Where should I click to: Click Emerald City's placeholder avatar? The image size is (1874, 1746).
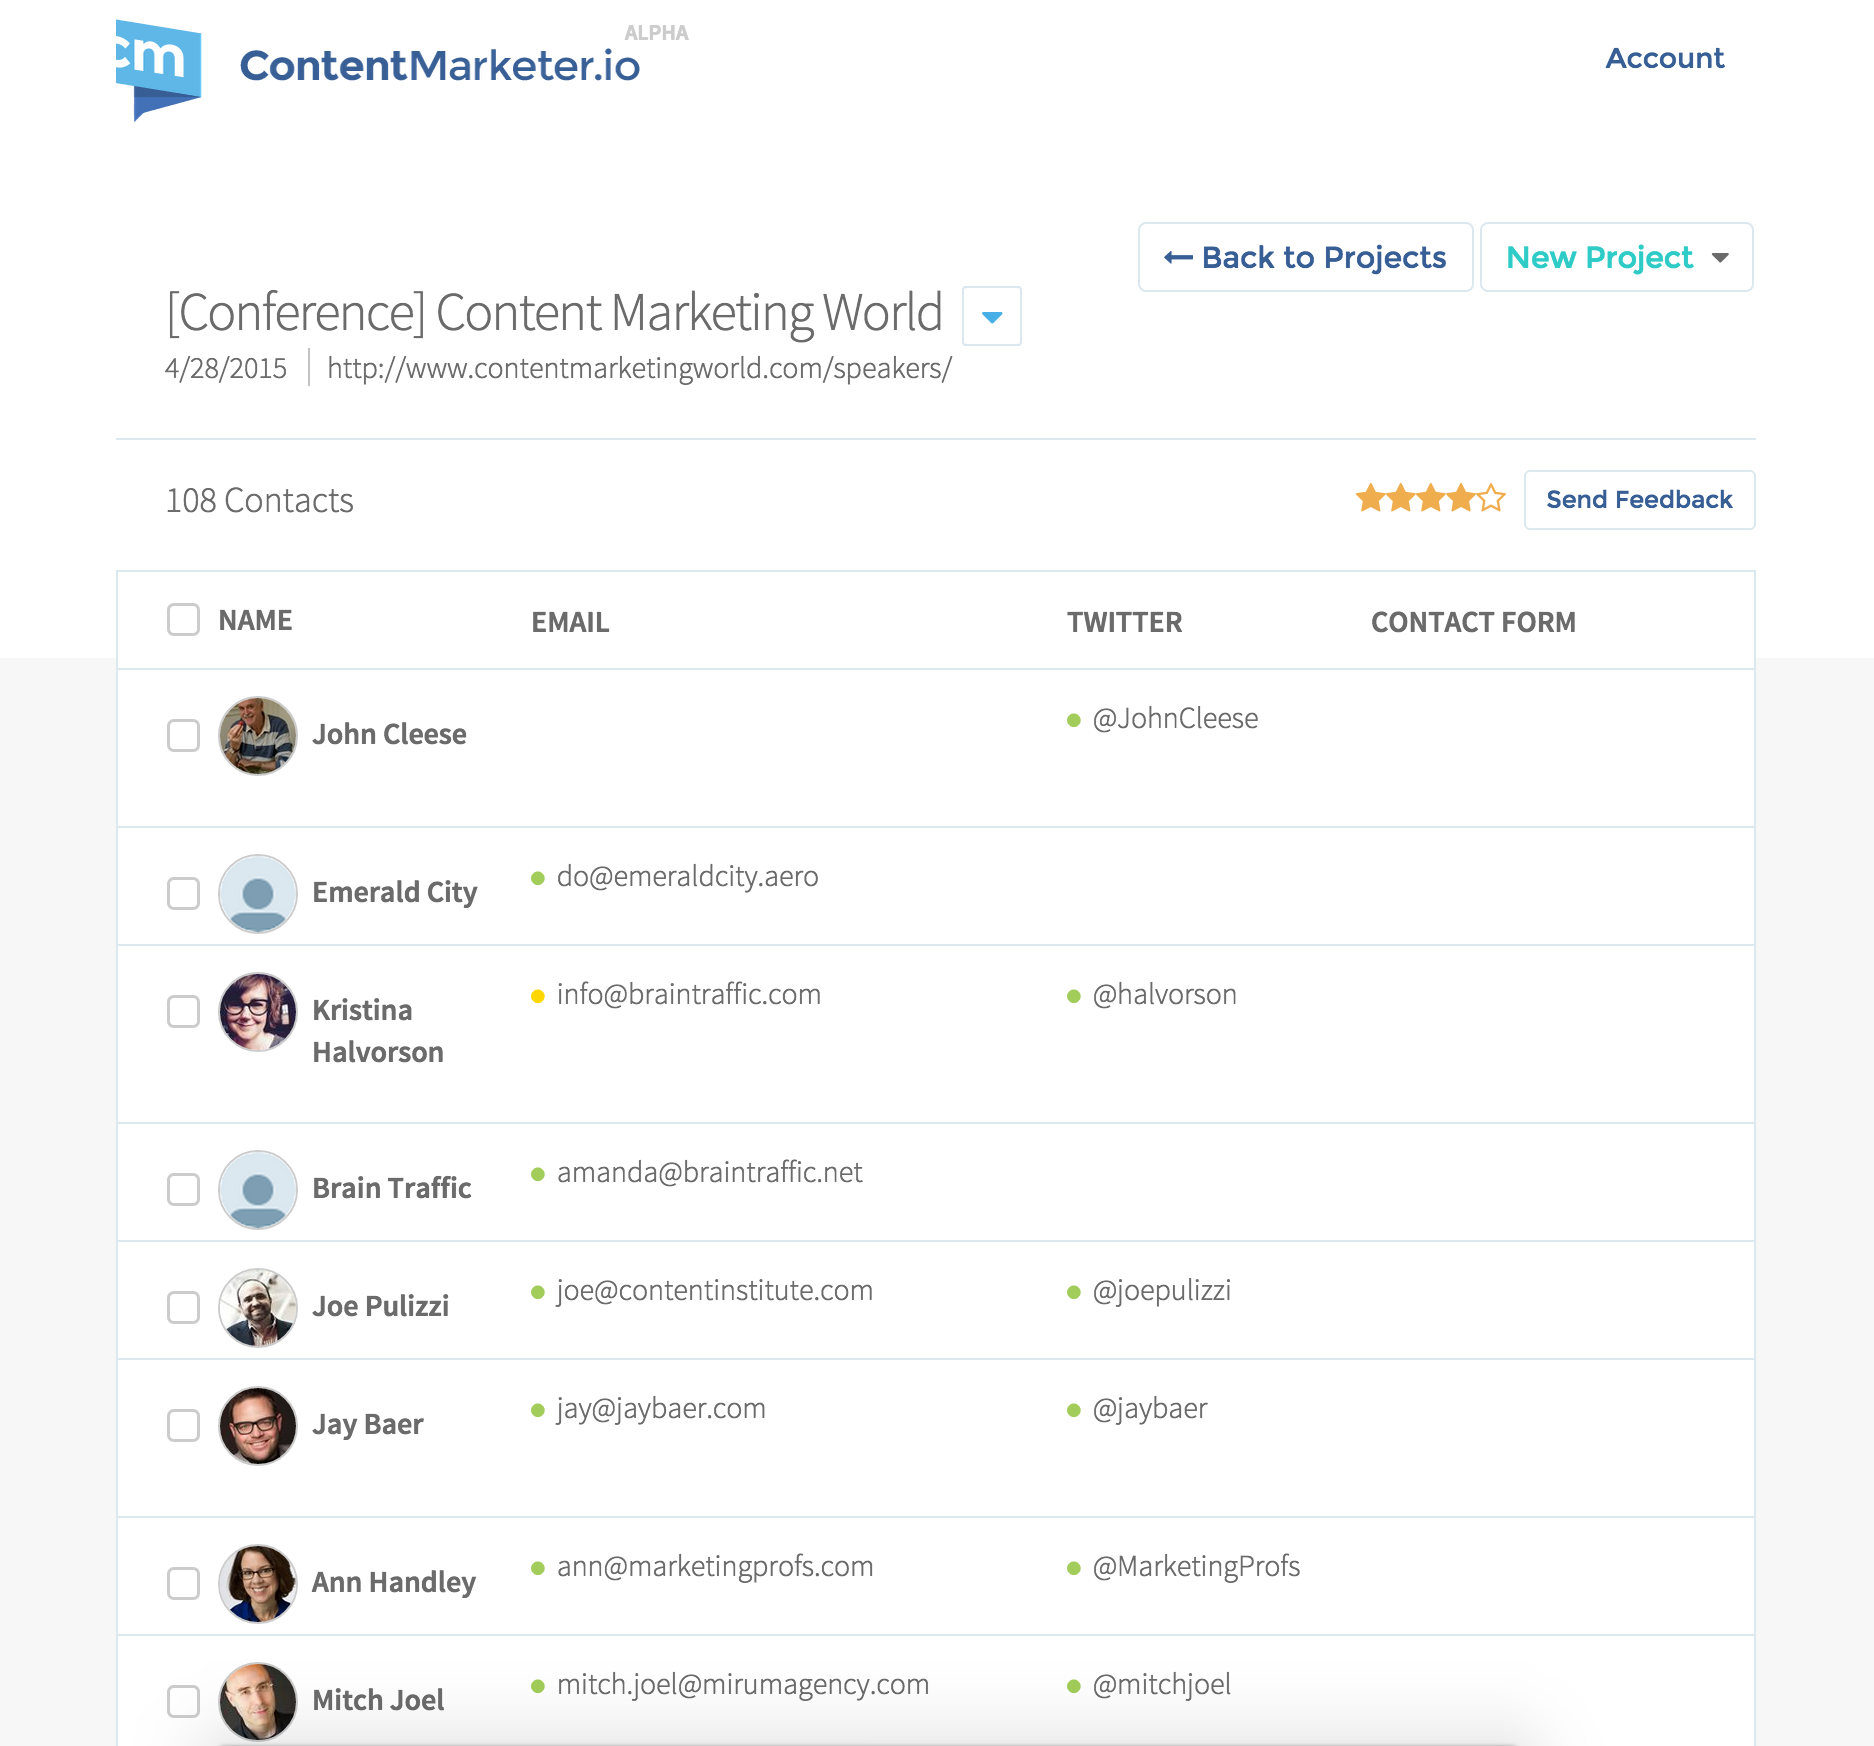(x=258, y=893)
